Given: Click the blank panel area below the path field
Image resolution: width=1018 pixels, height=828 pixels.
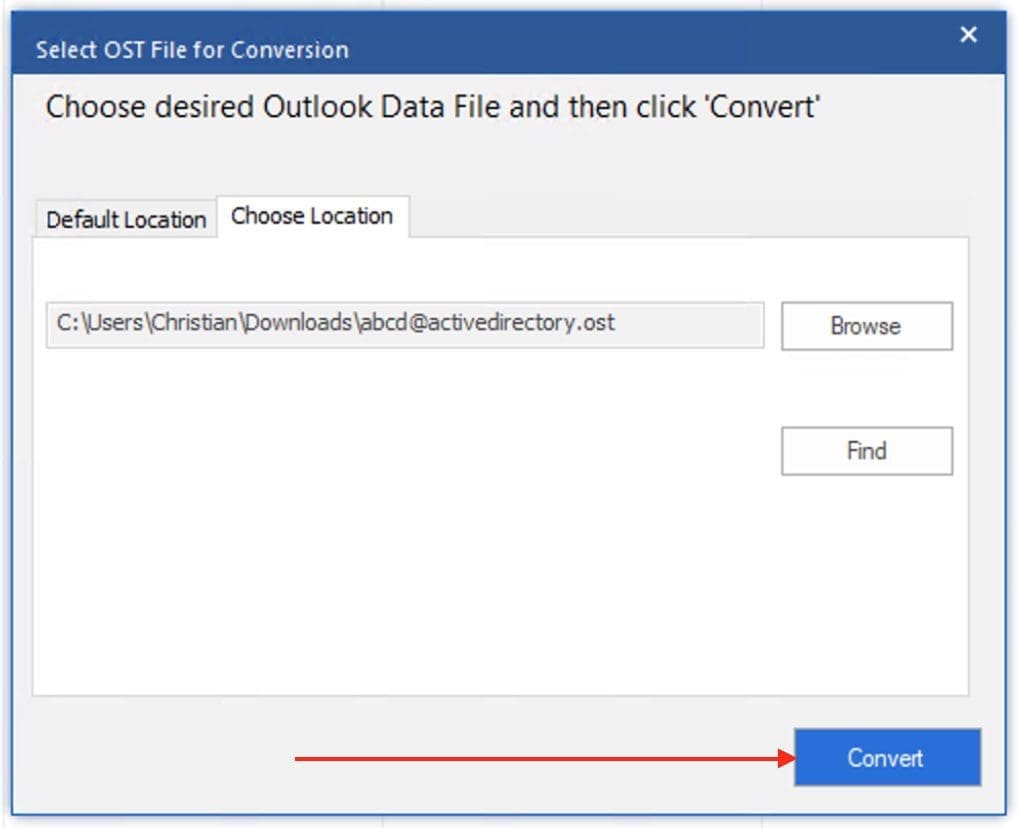Looking at the screenshot, I should coord(400,520).
